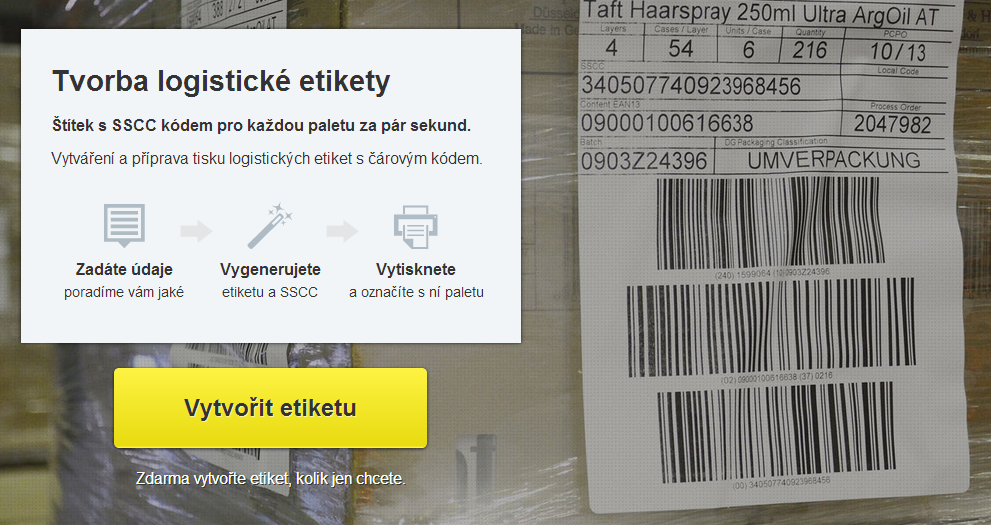Click the text 'poradíme vám jaké'
The image size is (991, 525).
(124, 293)
